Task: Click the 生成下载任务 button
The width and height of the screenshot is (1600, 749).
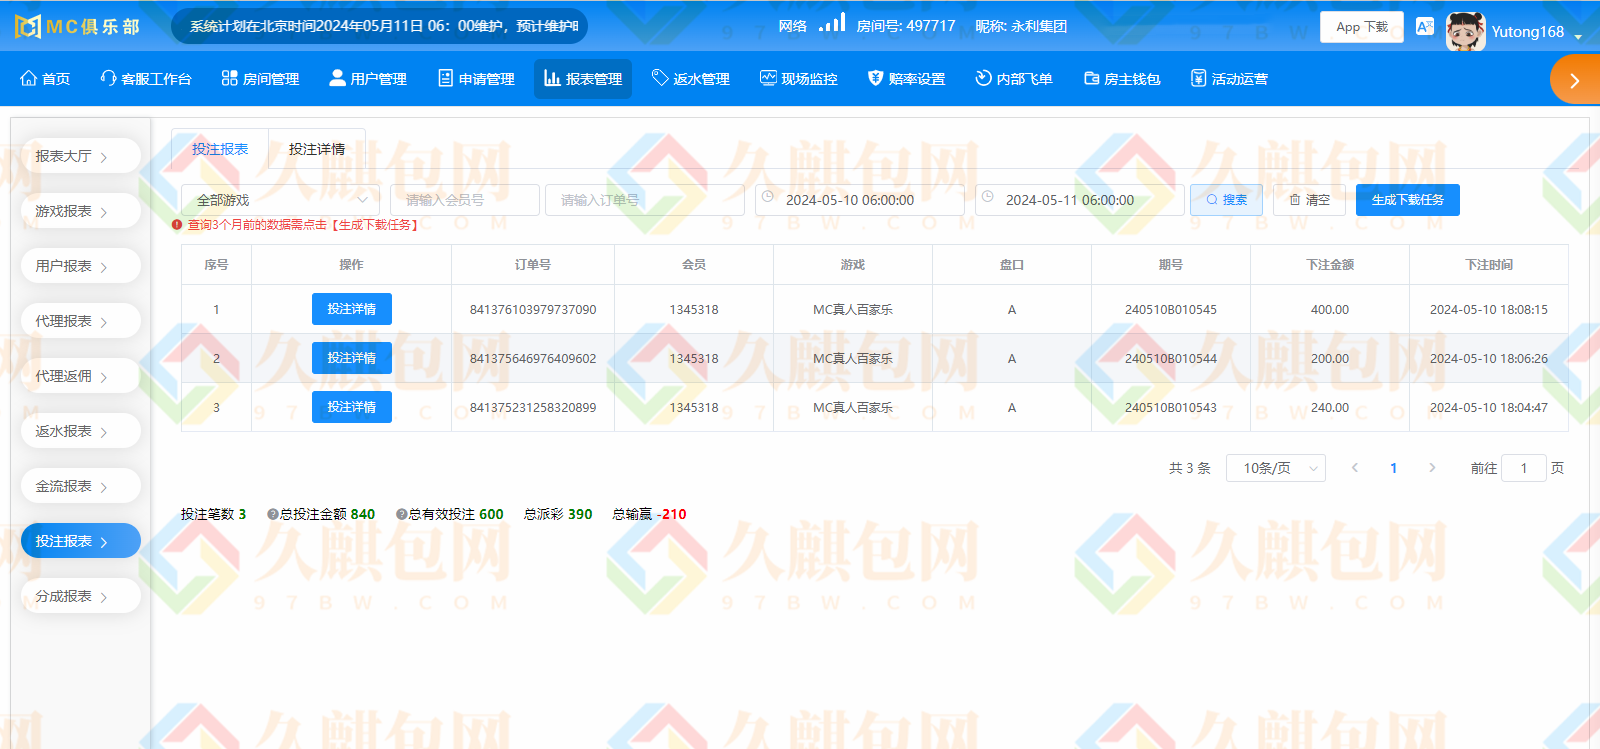Action: click(x=1408, y=200)
